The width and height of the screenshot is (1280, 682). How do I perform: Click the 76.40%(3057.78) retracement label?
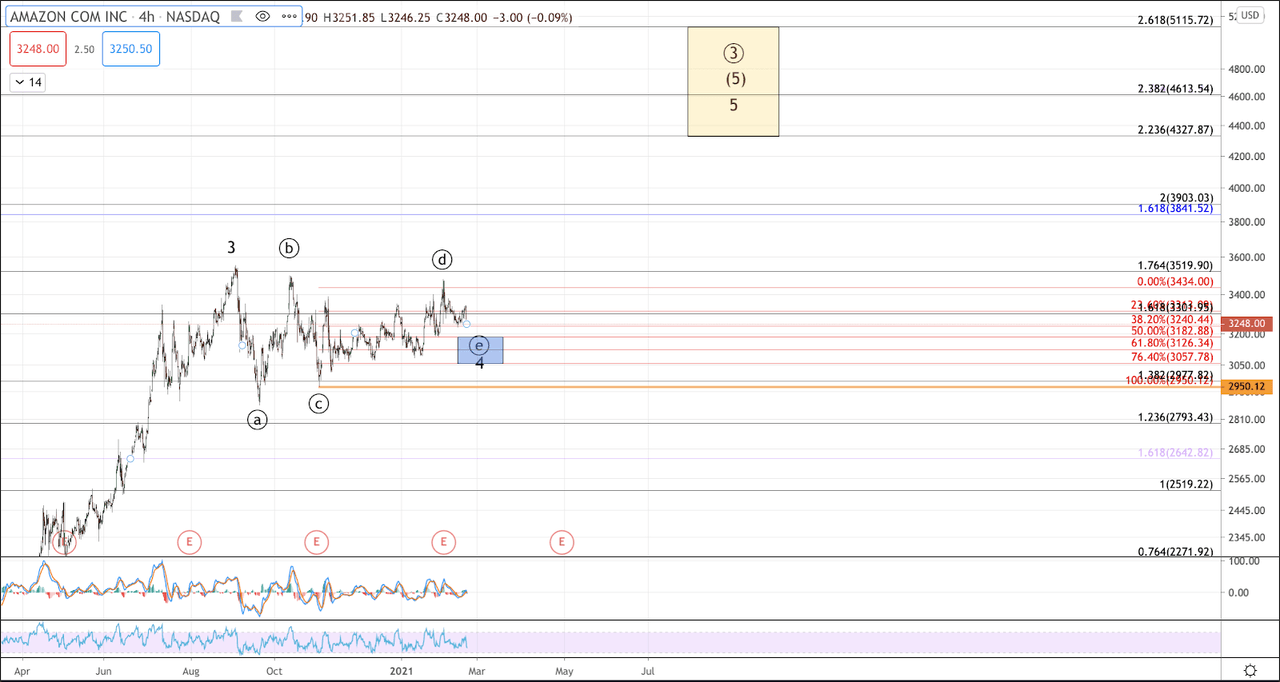1170,356
